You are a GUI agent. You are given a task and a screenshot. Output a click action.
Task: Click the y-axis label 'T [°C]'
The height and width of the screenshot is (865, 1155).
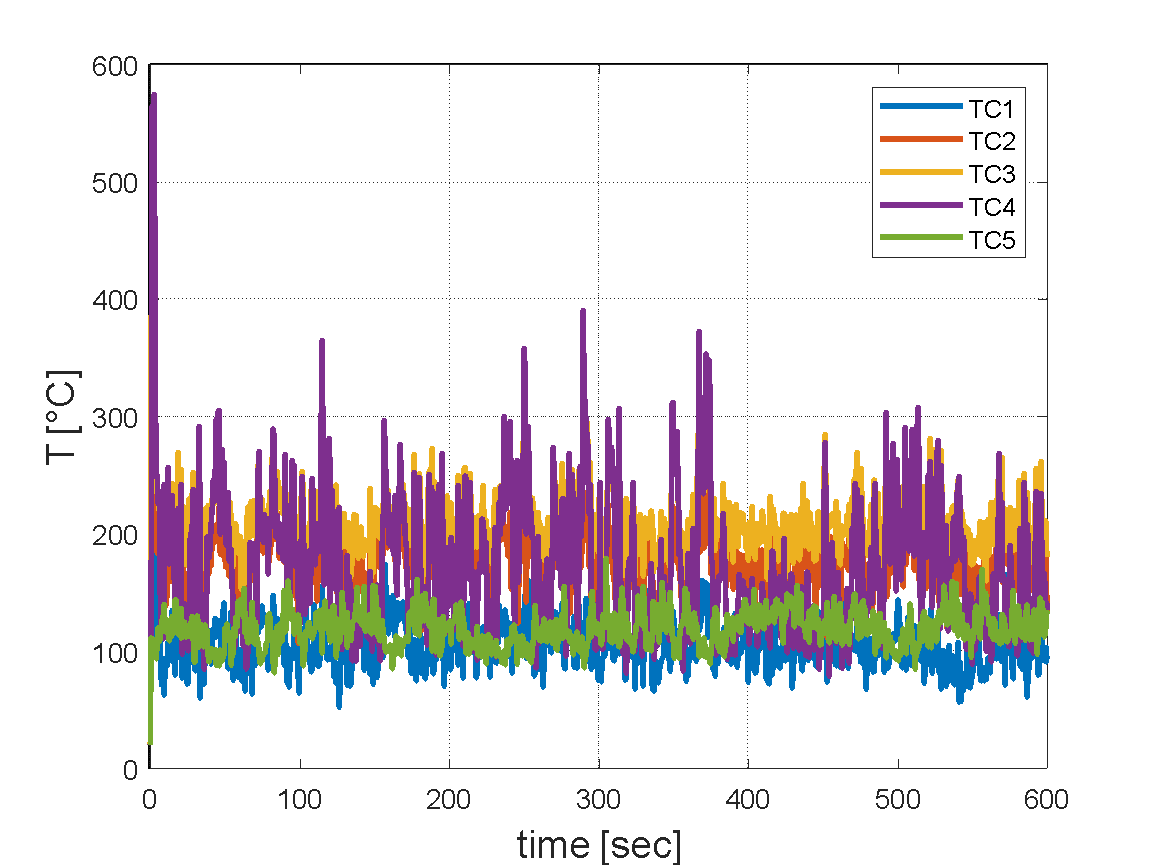pyautogui.click(x=62, y=416)
